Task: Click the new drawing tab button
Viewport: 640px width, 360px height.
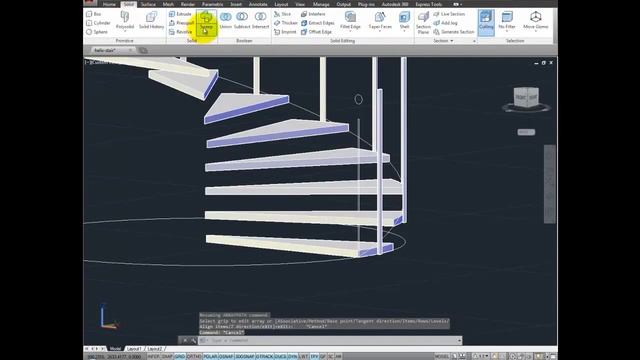Action: click(x=143, y=50)
